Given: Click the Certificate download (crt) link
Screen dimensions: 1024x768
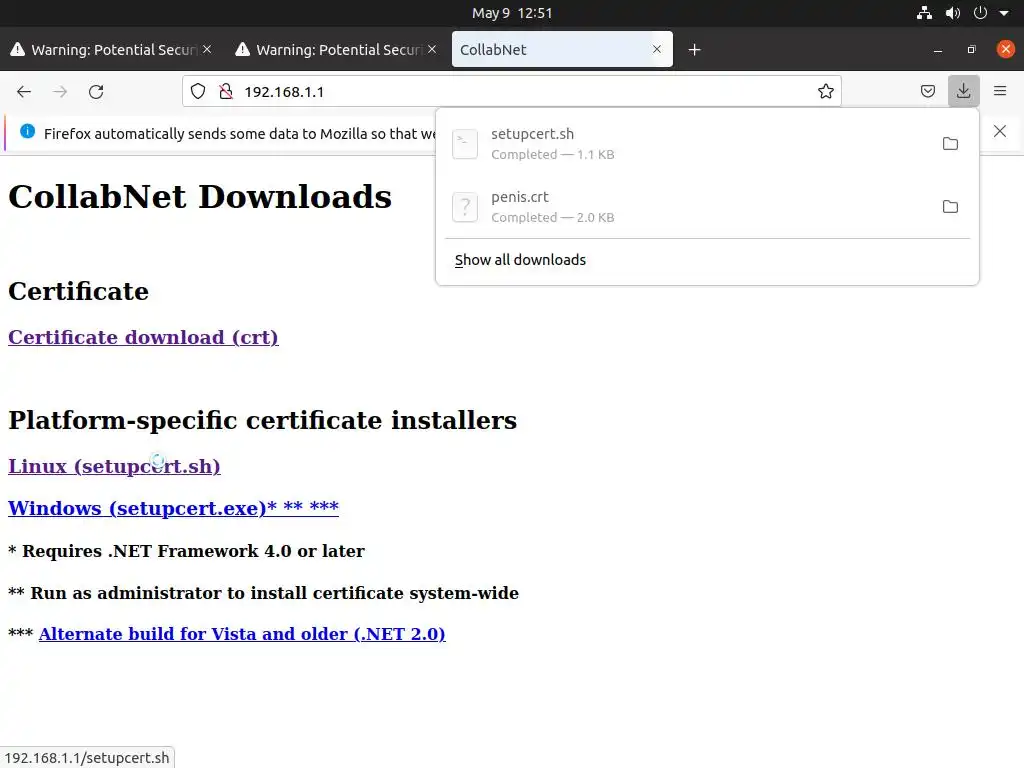Looking at the screenshot, I should pyautogui.click(x=143, y=338).
